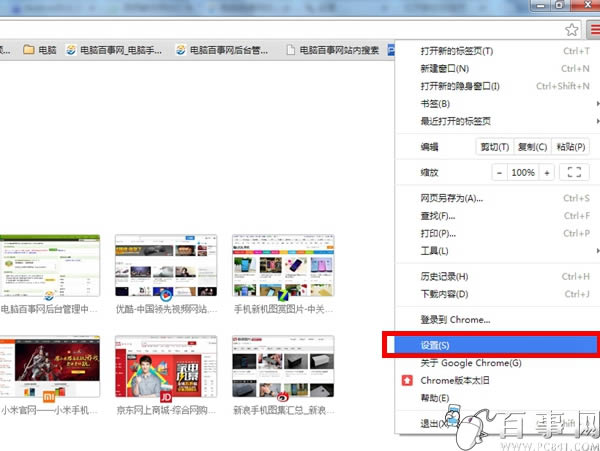Select 打开新的标签页(T) menu item
This screenshot has height=451, width=600.
[497, 51]
